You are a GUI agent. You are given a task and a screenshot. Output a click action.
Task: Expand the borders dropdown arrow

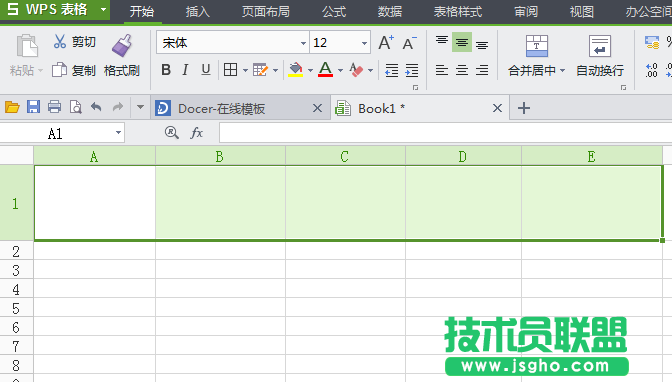pos(245,70)
